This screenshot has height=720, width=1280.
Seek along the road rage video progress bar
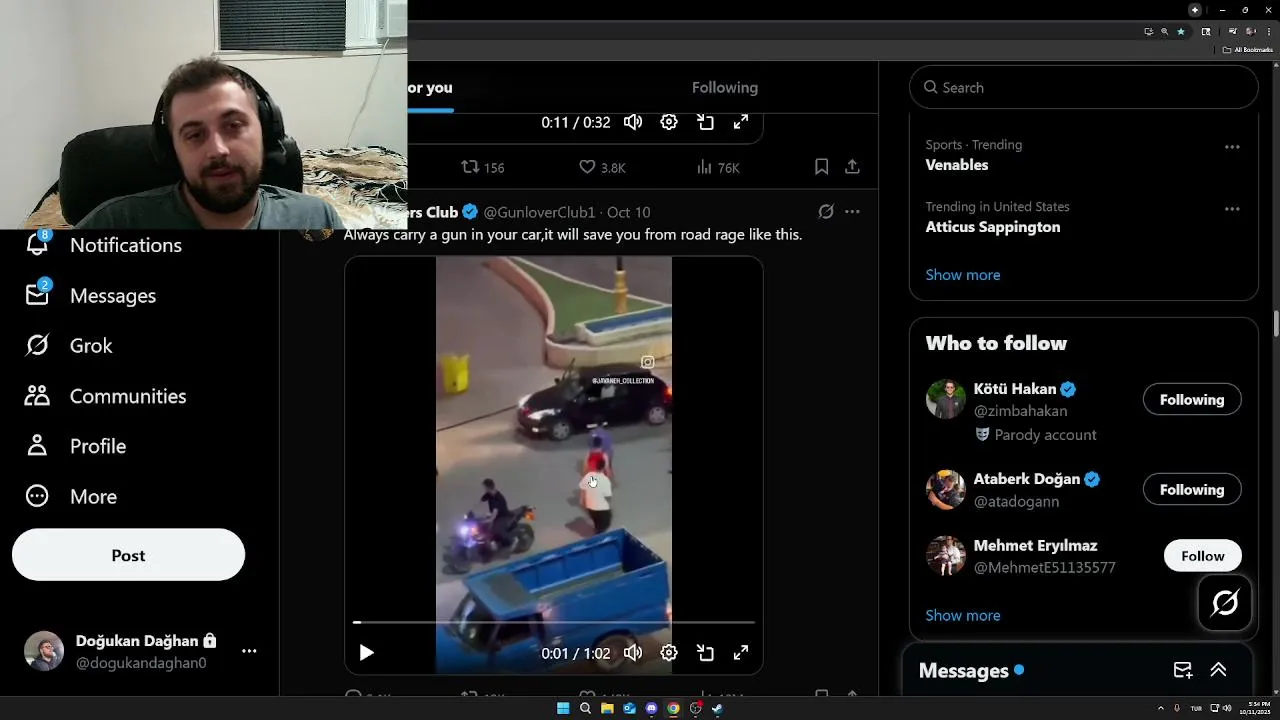tap(554, 622)
